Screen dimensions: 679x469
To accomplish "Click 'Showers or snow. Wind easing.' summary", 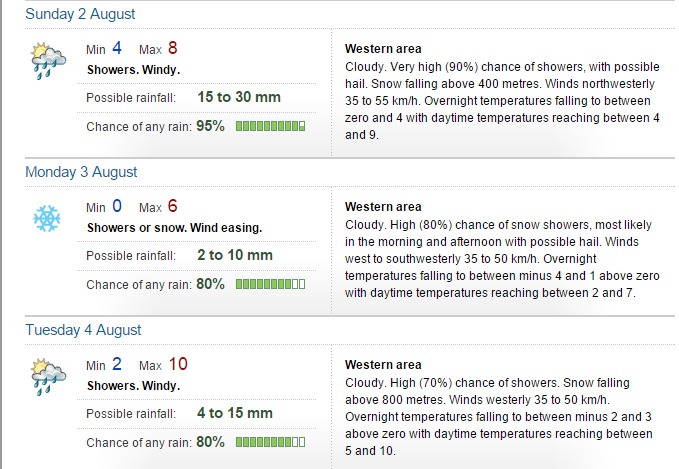I will 175,228.
